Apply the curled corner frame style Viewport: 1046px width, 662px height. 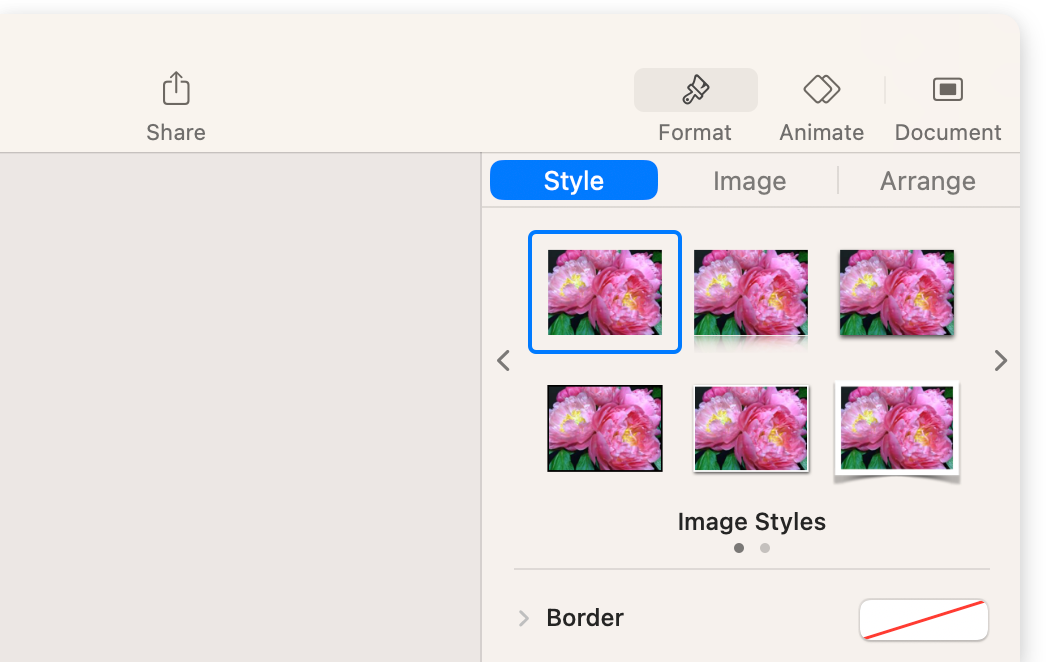point(896,428)
